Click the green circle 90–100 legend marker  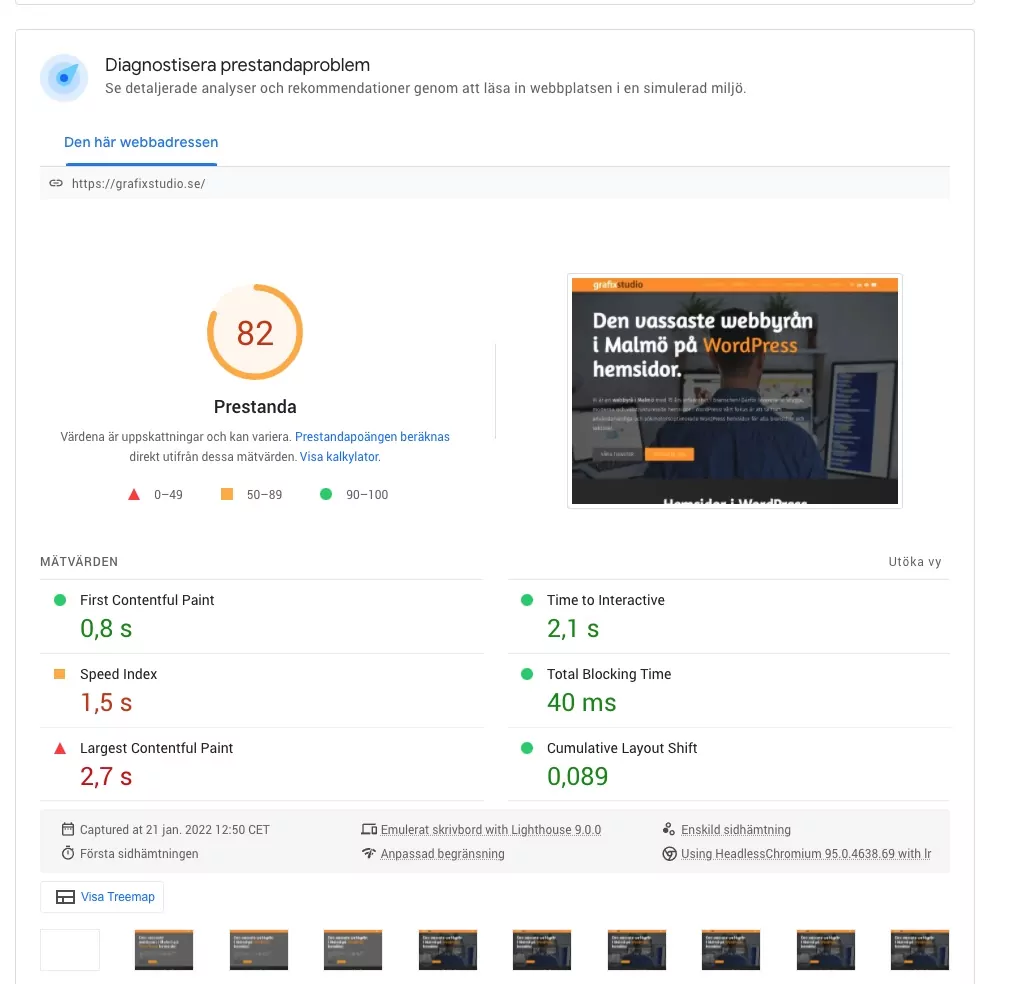tap(326, 494)
